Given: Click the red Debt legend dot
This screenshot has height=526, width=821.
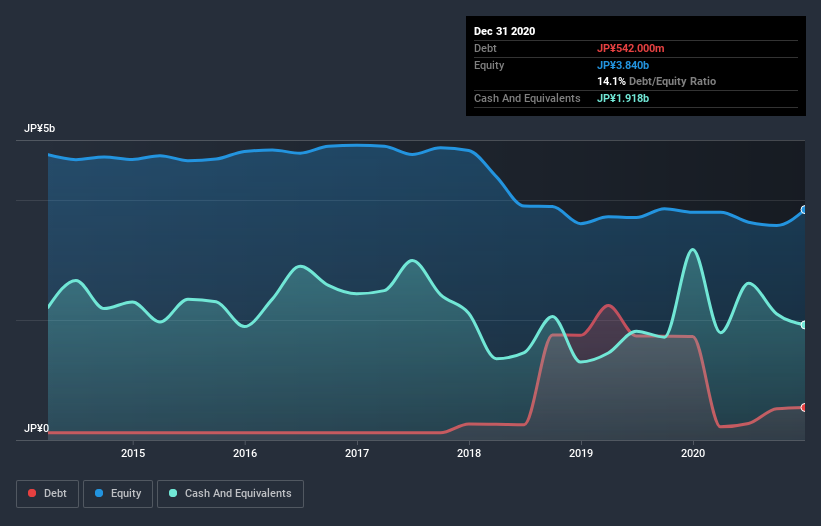Looking at the screenshot, I should [32, 493].
